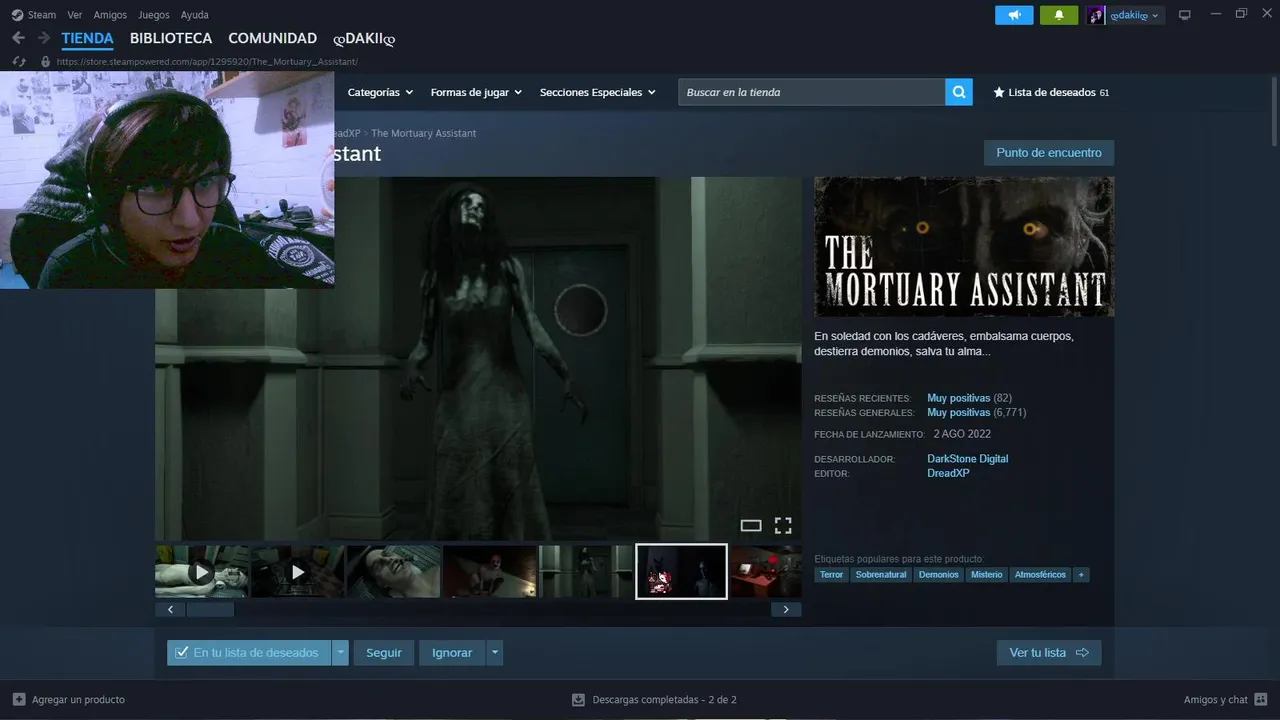Open the Ayuda menu

coord(195,15)
